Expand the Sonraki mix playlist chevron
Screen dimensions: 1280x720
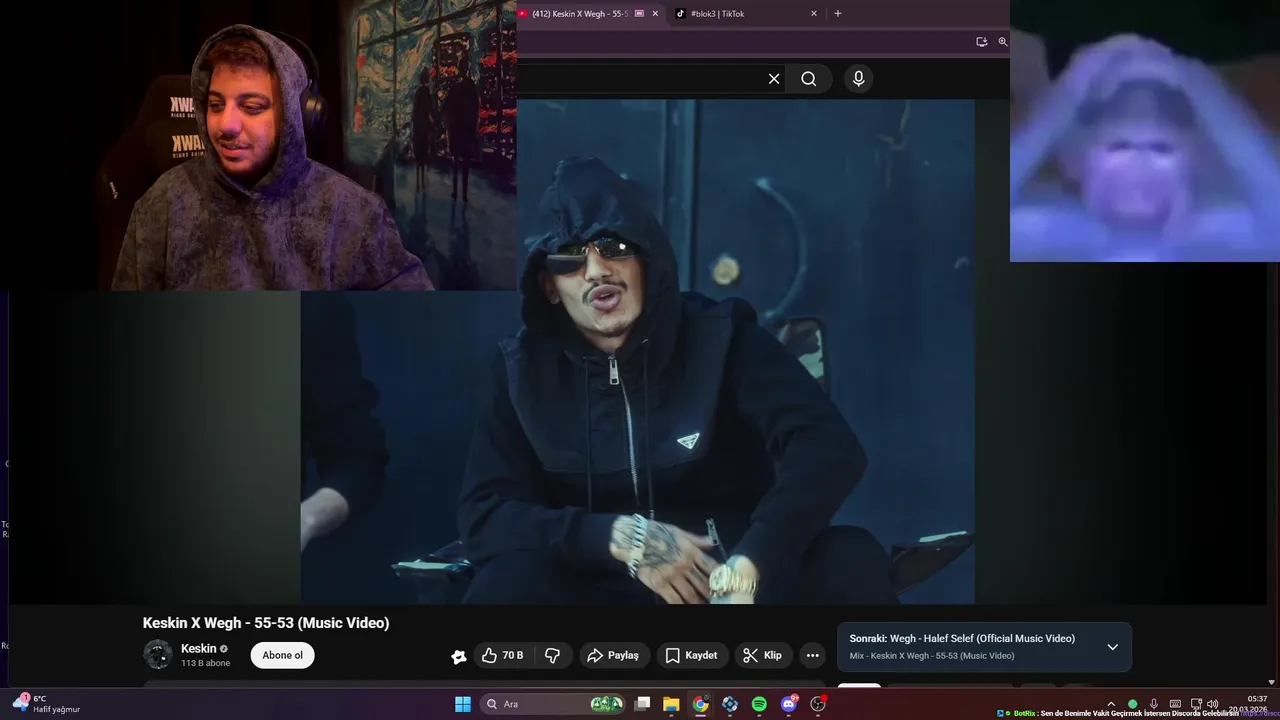point(1112,647)
